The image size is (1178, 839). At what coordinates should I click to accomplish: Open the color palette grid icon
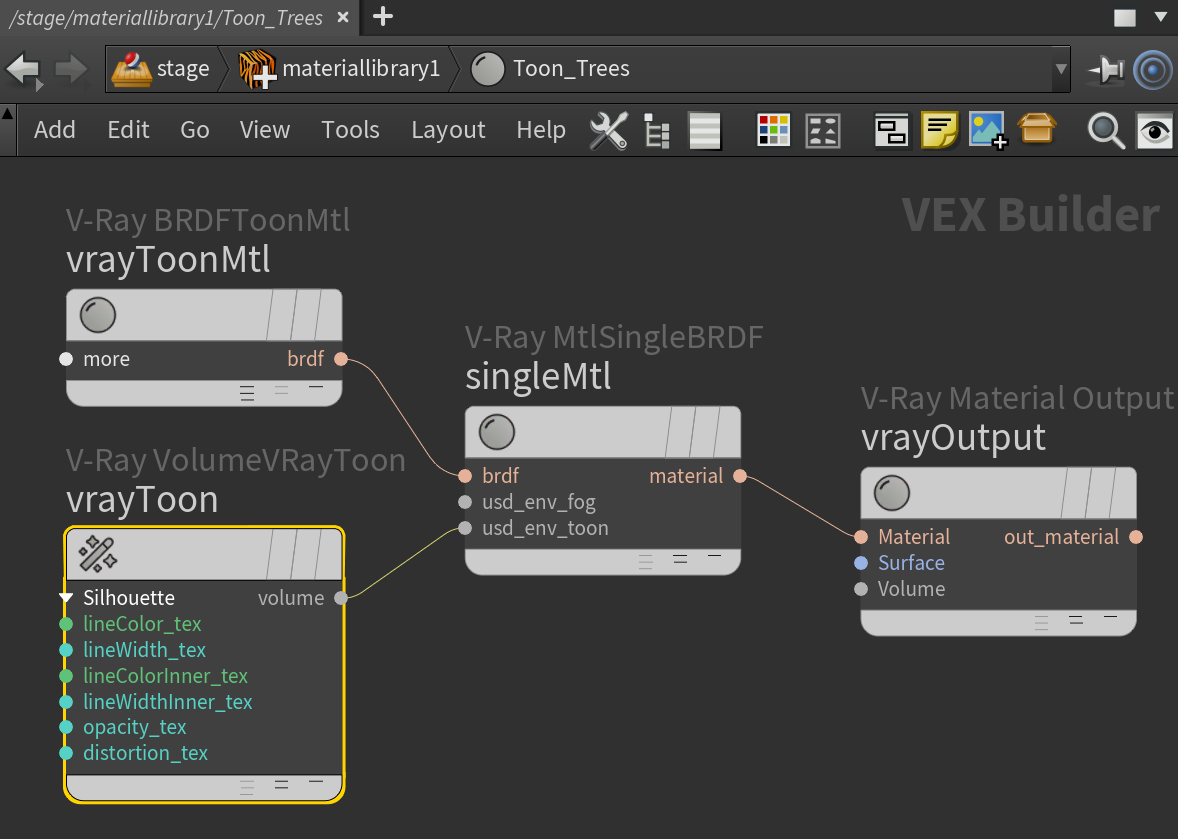[773, 131]
